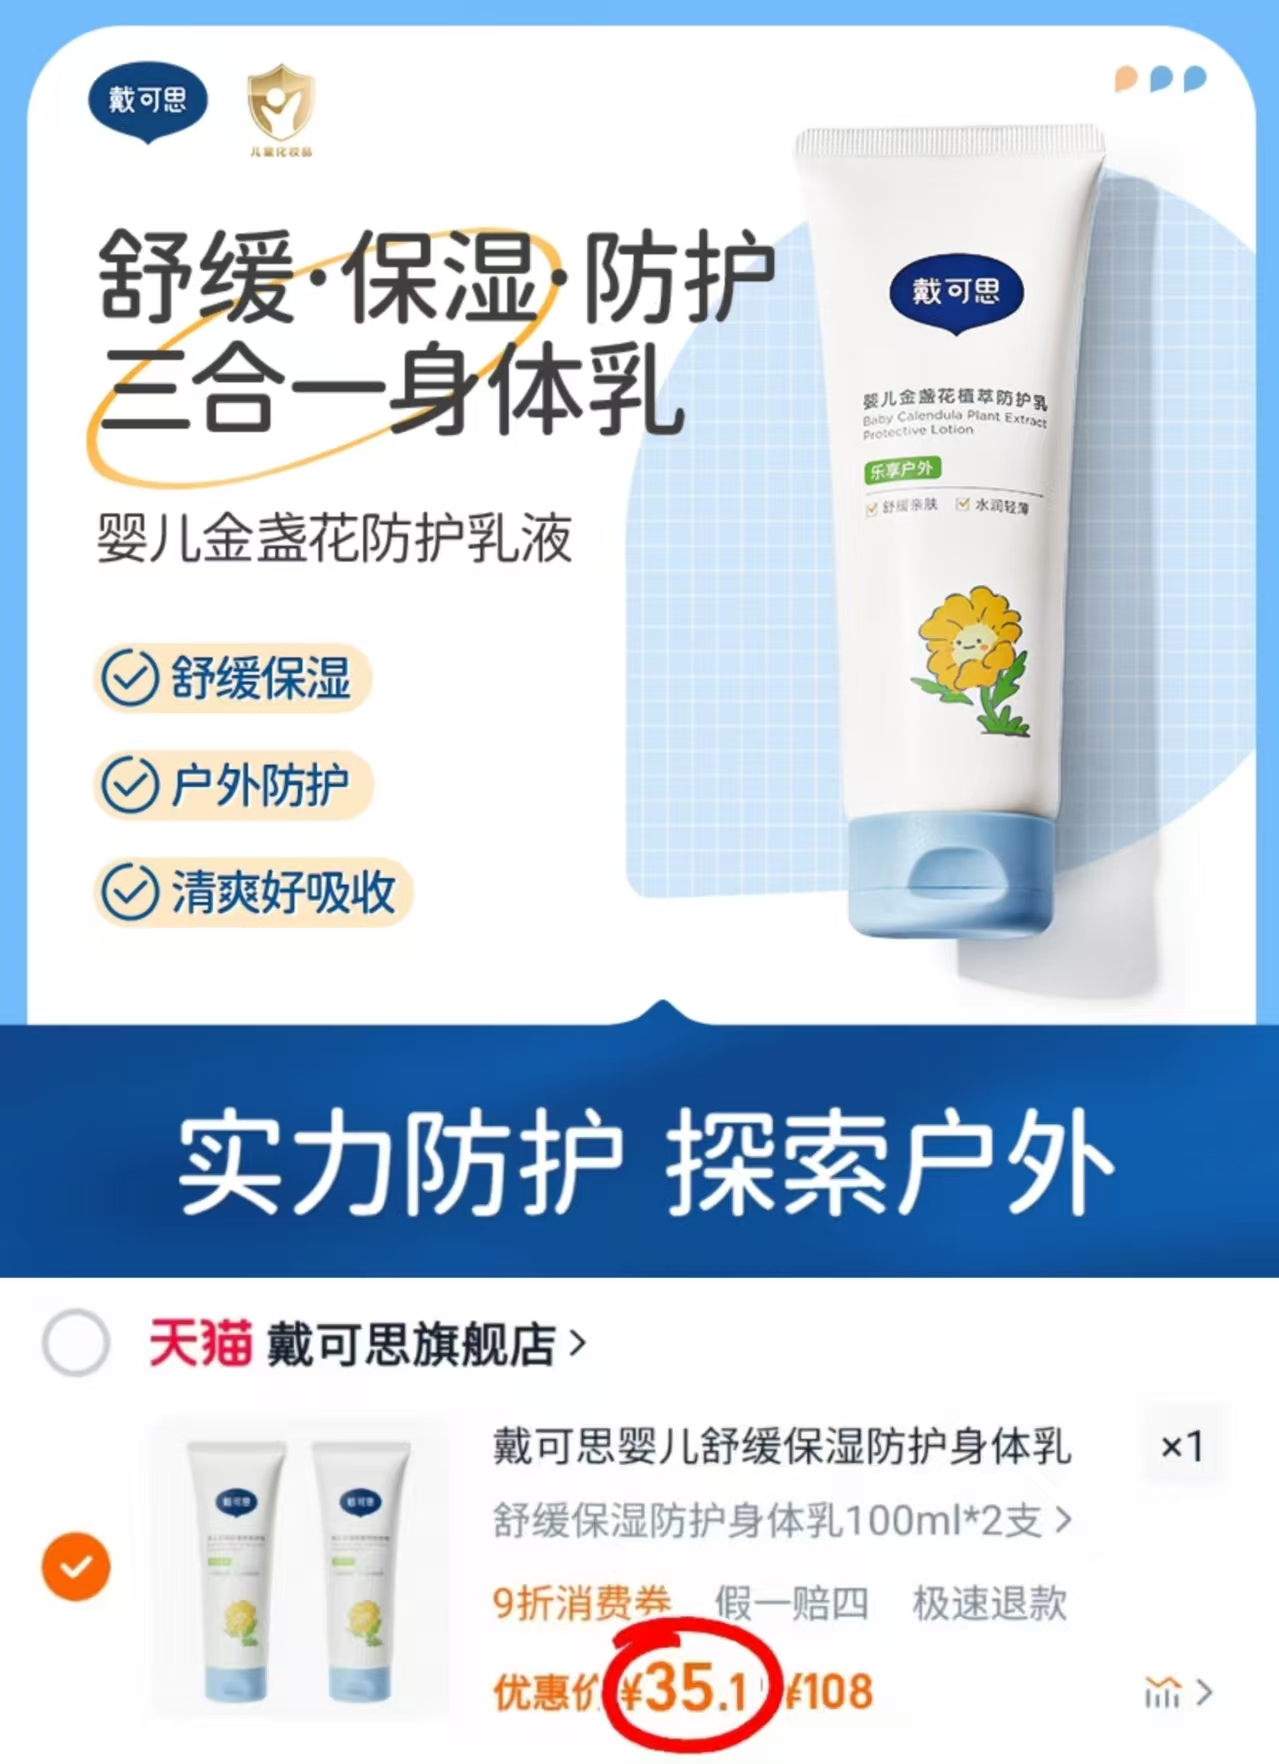Open the price trend chart icon

pos(1162,1692)
